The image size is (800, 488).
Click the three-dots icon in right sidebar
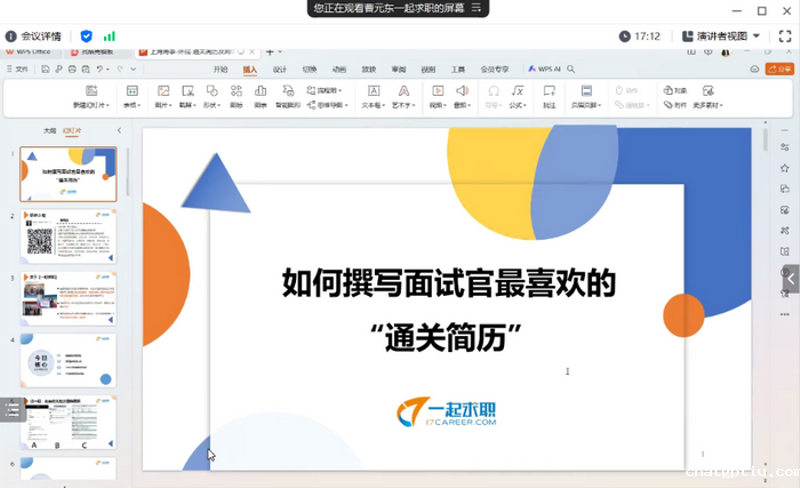pyautogui.click(x=785, y=314)
